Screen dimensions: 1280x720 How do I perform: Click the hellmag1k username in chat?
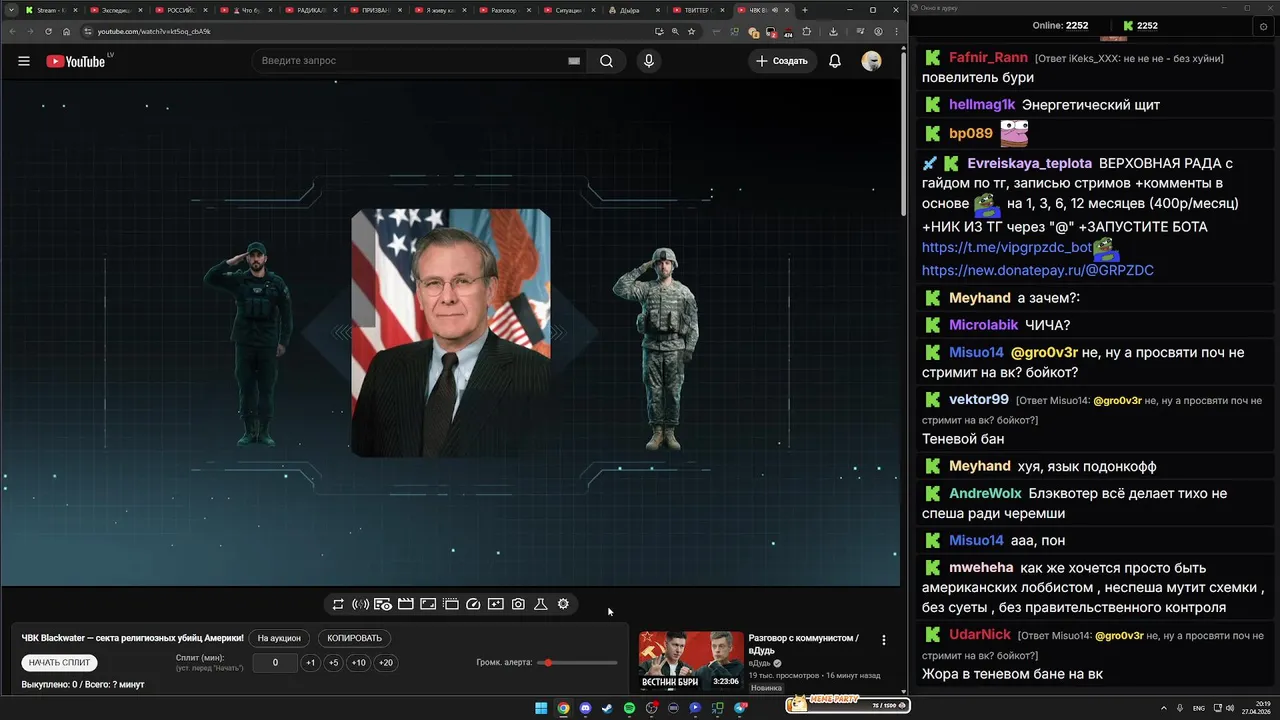[982, 105]
